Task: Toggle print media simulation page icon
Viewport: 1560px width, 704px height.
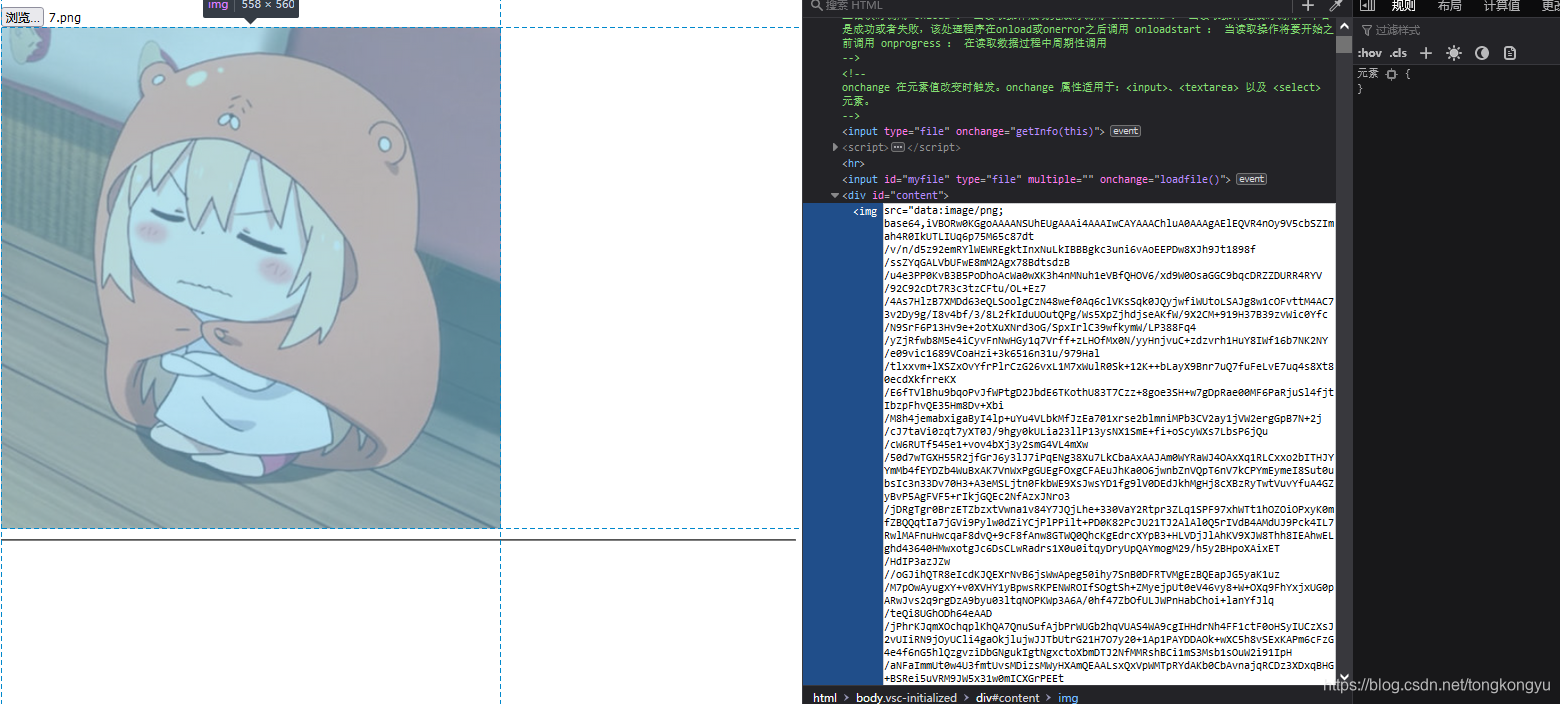Action: (x=1510, y=53)
